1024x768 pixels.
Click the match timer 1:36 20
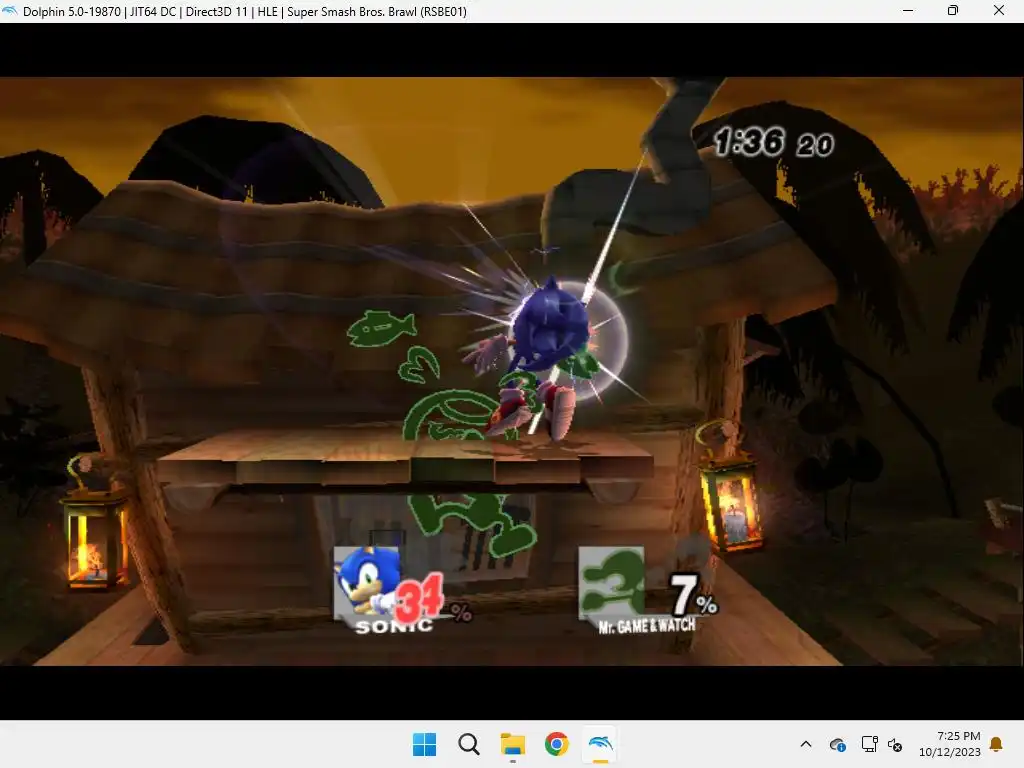click(773, 142)
